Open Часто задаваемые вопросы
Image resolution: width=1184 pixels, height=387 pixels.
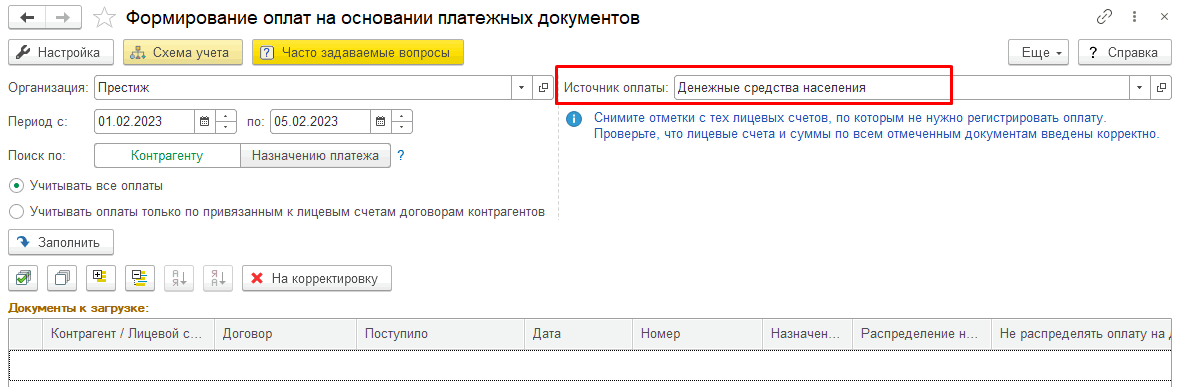[x=357, y=53]
